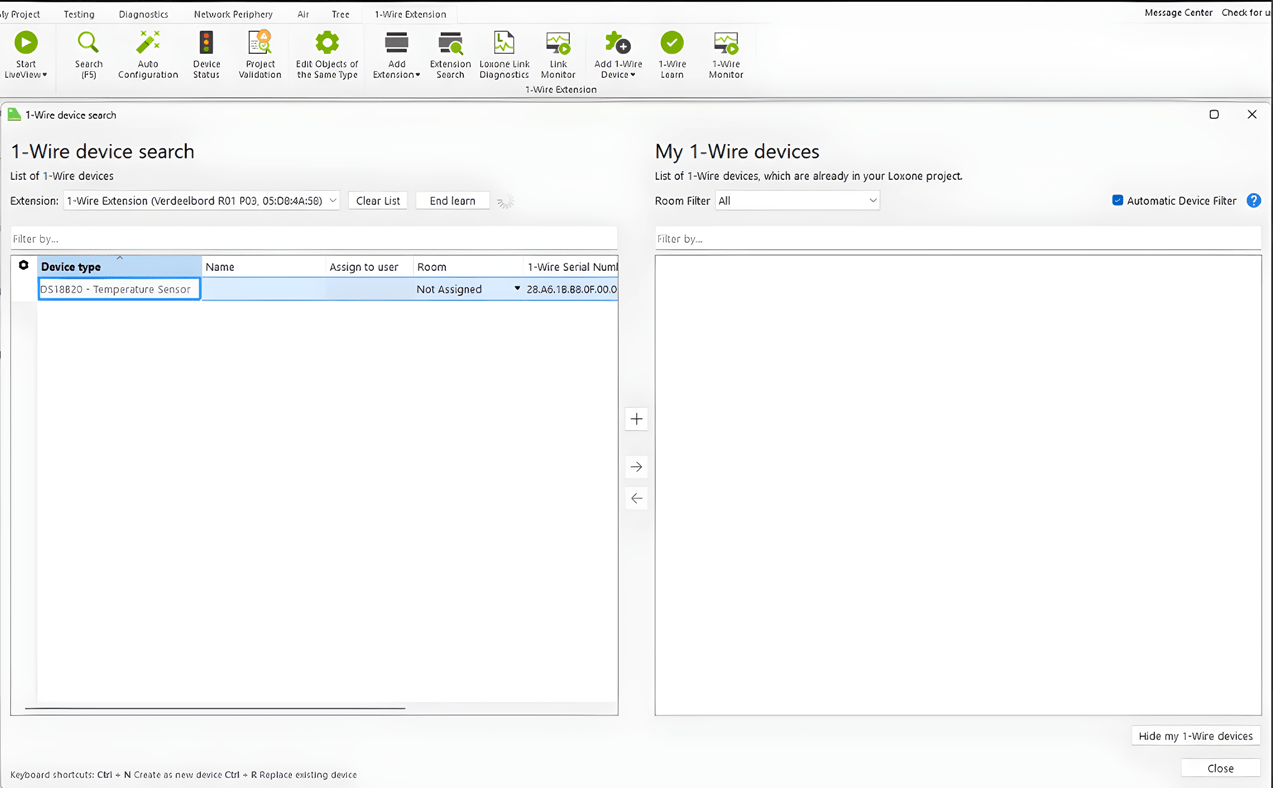The image size is (1273, 788).
Task: Click My 1-Wire devices Filter by field
Action: click(x=958, y=239)
